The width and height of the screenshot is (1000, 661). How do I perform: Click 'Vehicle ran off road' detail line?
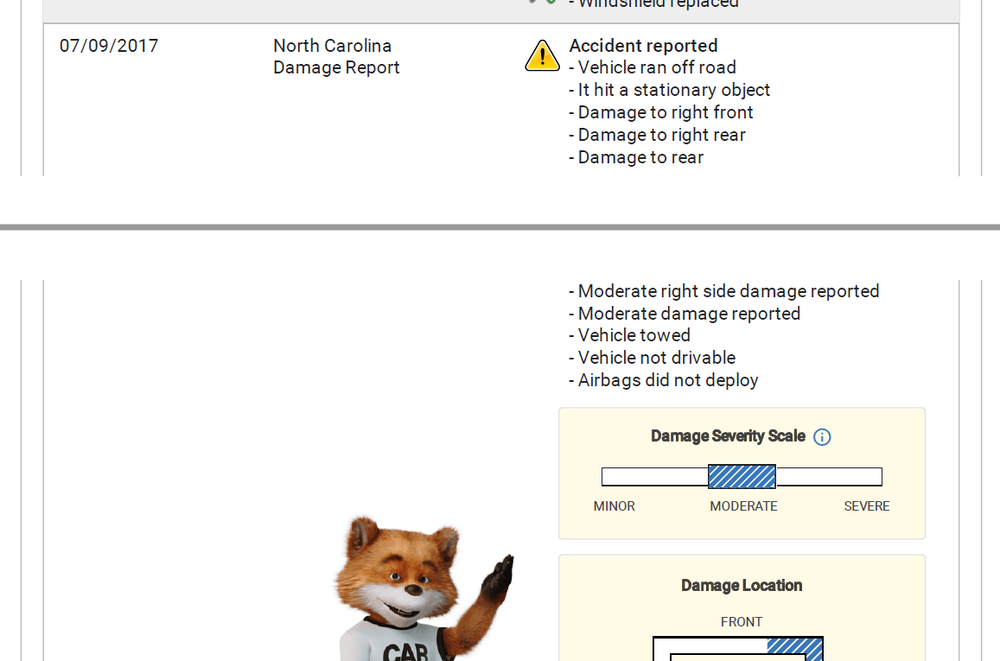656,68
